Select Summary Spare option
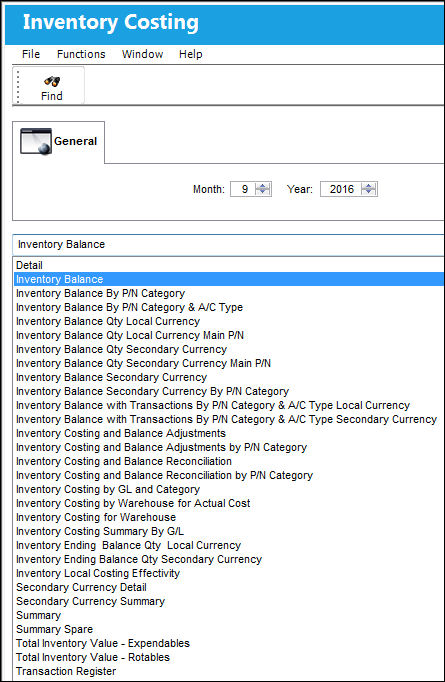Viewport: 445px width, 682px height. [x=229, y=629]
